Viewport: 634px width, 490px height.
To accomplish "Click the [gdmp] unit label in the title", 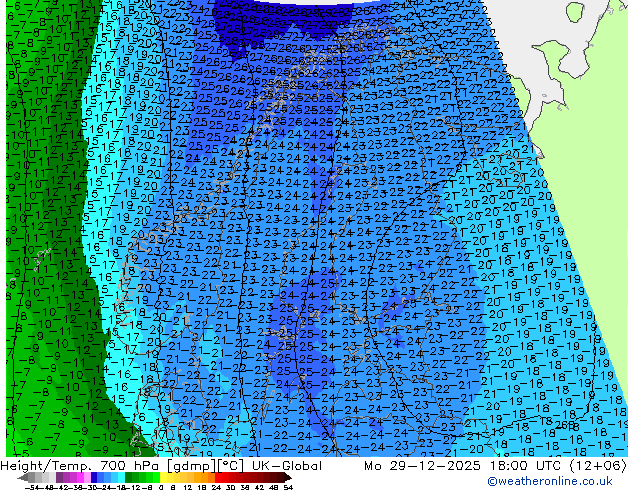I will click(192, 466).
